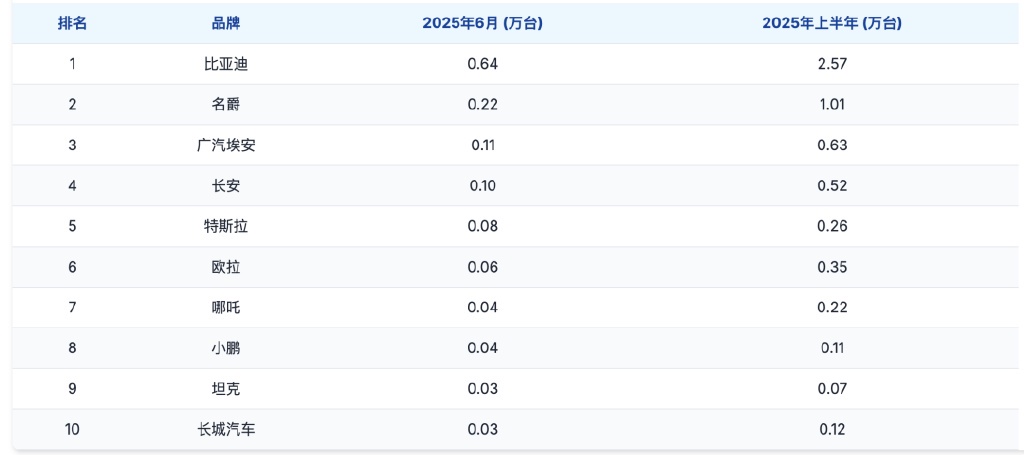
Task: Select the half-year value 1.01 for 名爵
Action: click(831, 104)
